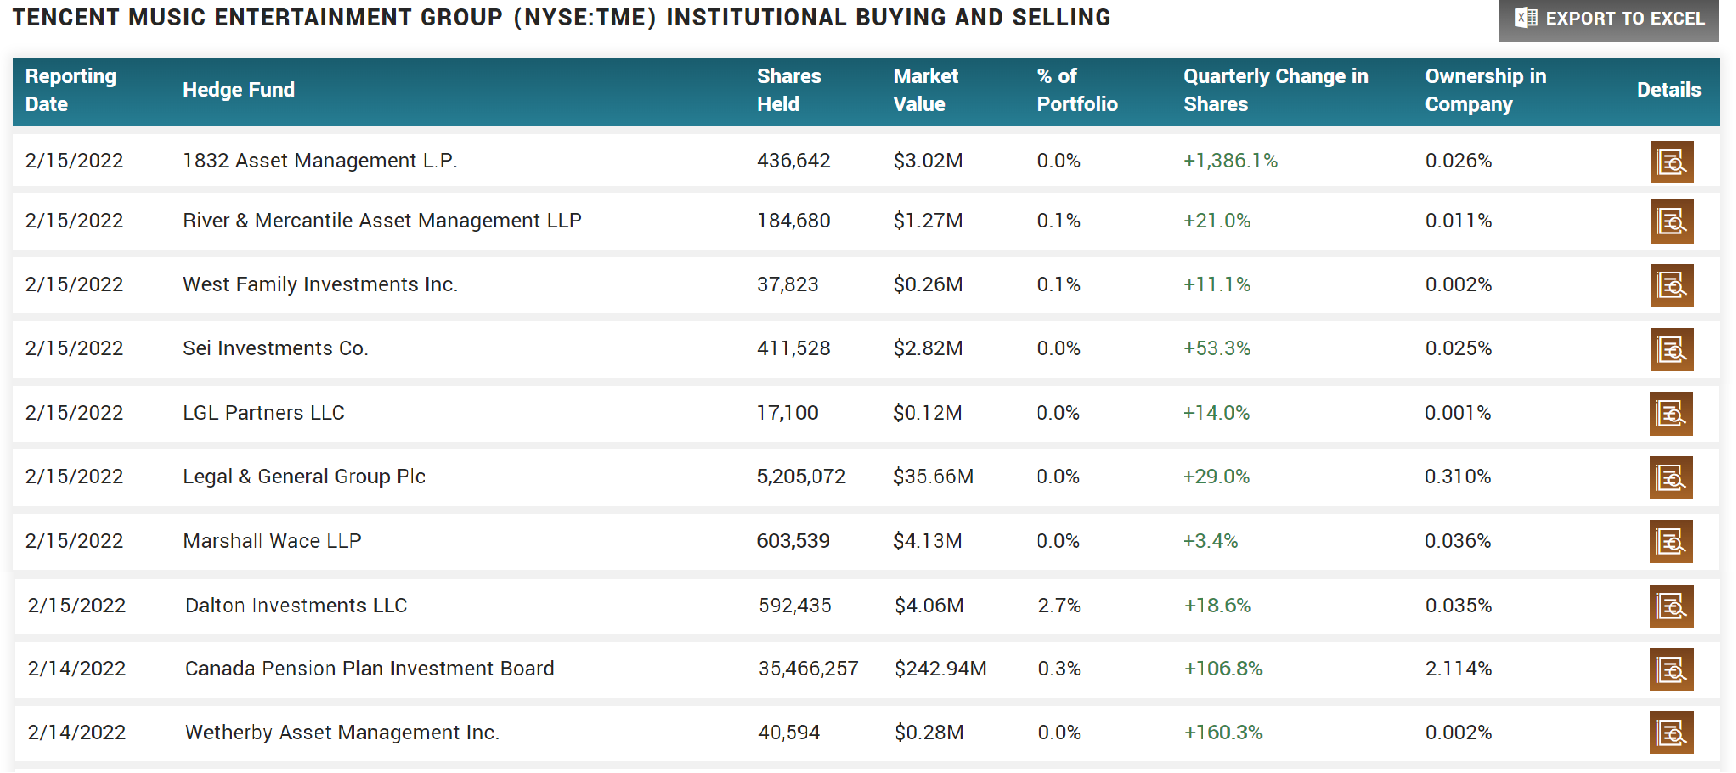
Task: Sort by % of Portfolio column header
Action: 1077,90
